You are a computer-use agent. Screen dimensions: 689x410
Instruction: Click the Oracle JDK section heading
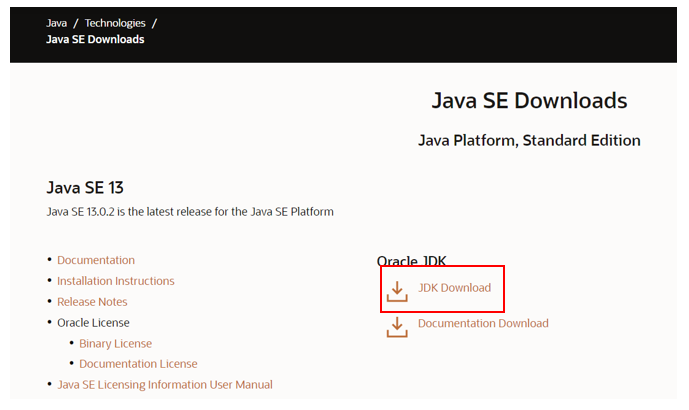coord(411,261)
